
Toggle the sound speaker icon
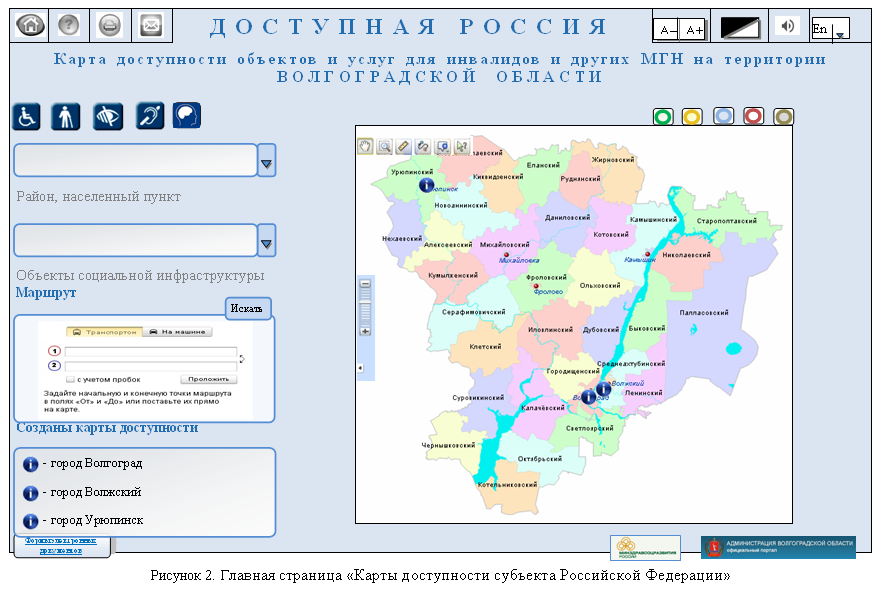[x=788, y=26]
